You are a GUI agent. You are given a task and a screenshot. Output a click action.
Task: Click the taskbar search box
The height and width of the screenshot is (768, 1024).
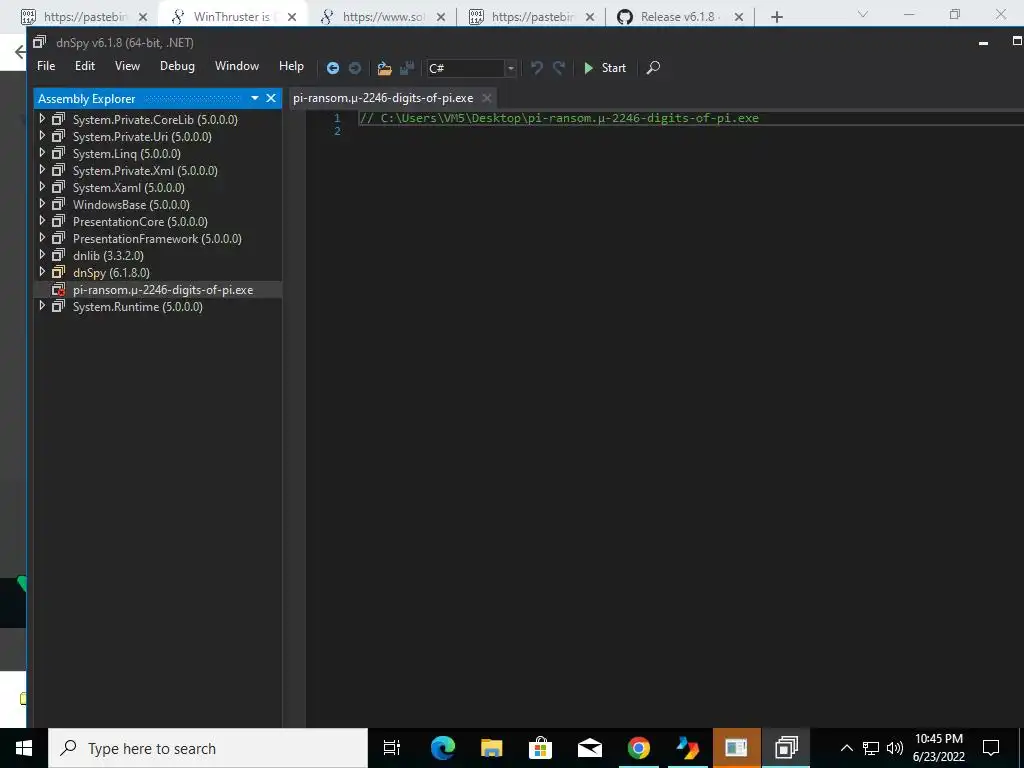[208, 748]
